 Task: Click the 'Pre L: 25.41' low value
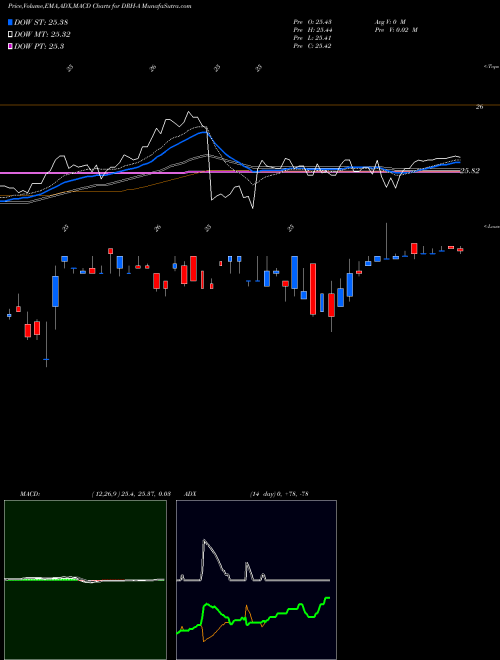coord(313,38)
